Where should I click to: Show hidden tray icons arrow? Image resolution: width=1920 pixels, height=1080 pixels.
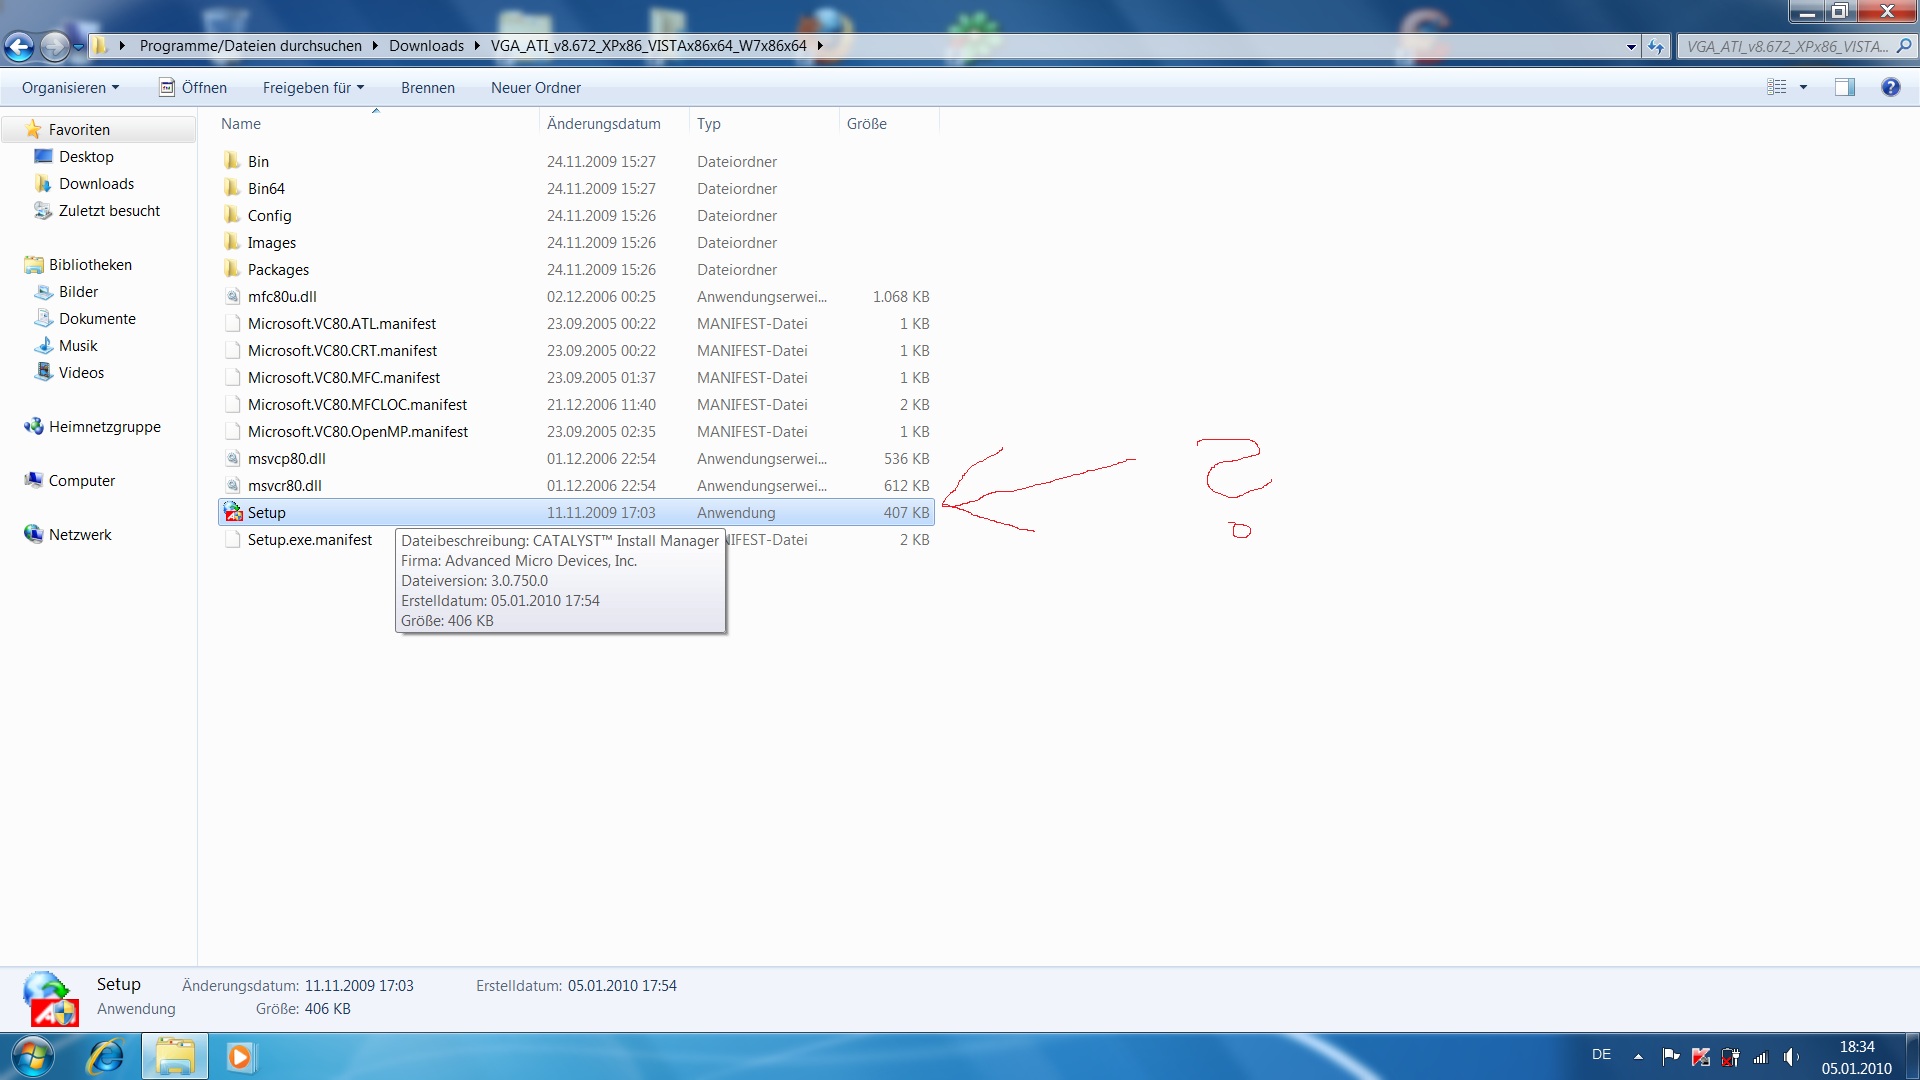pyautogui.click(x=1638, y=1056)
